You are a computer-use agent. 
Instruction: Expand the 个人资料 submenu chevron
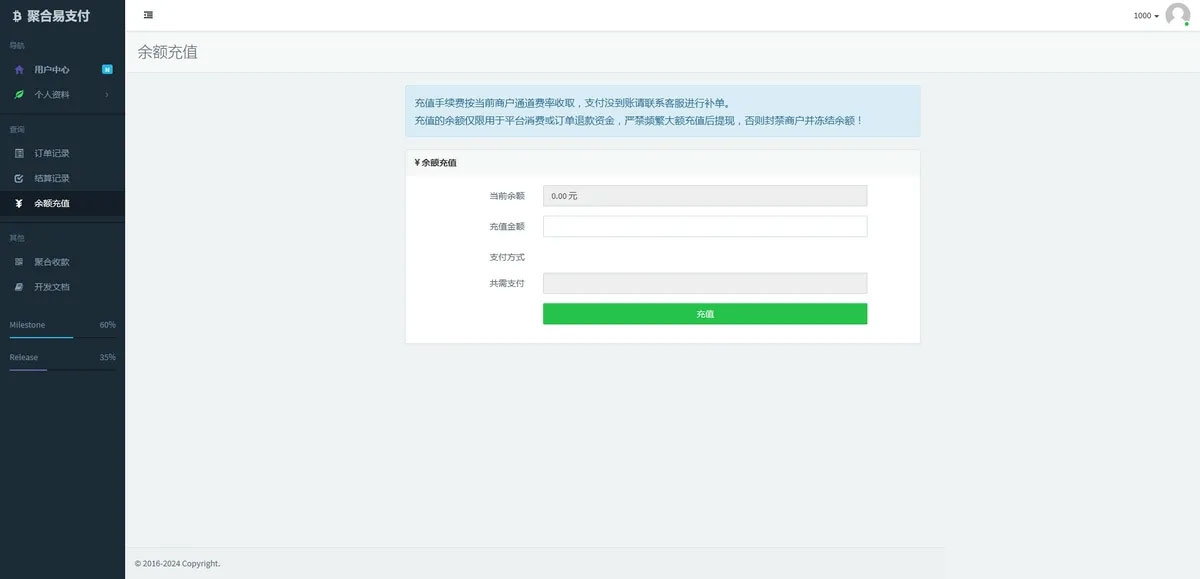click(107, 95)
